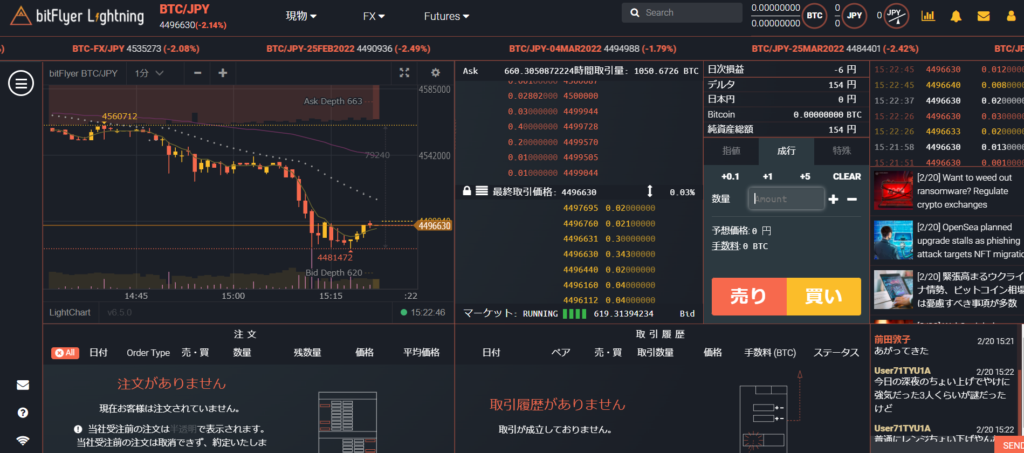Click the BTC balance circle icon

(x=814, y=15)
